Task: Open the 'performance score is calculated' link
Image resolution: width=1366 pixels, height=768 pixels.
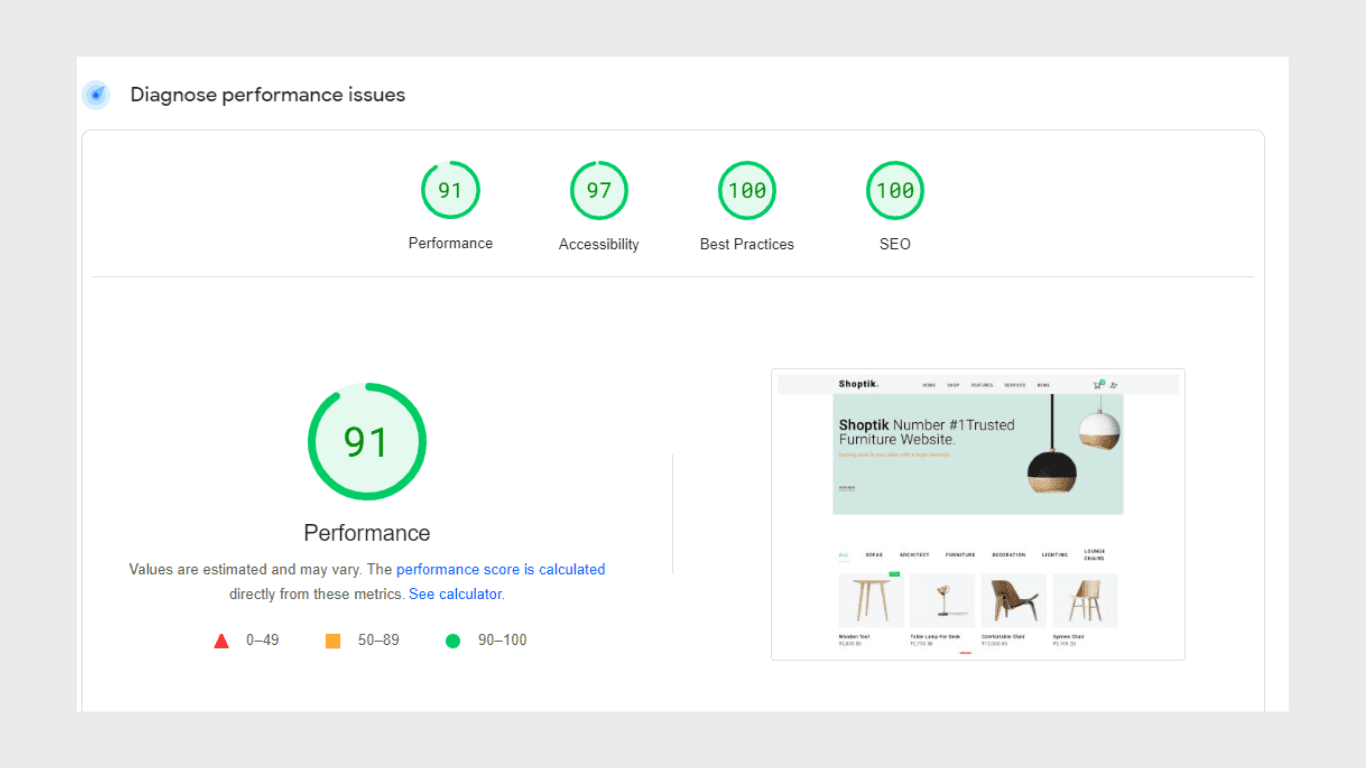Action: (x=500, y=569)
